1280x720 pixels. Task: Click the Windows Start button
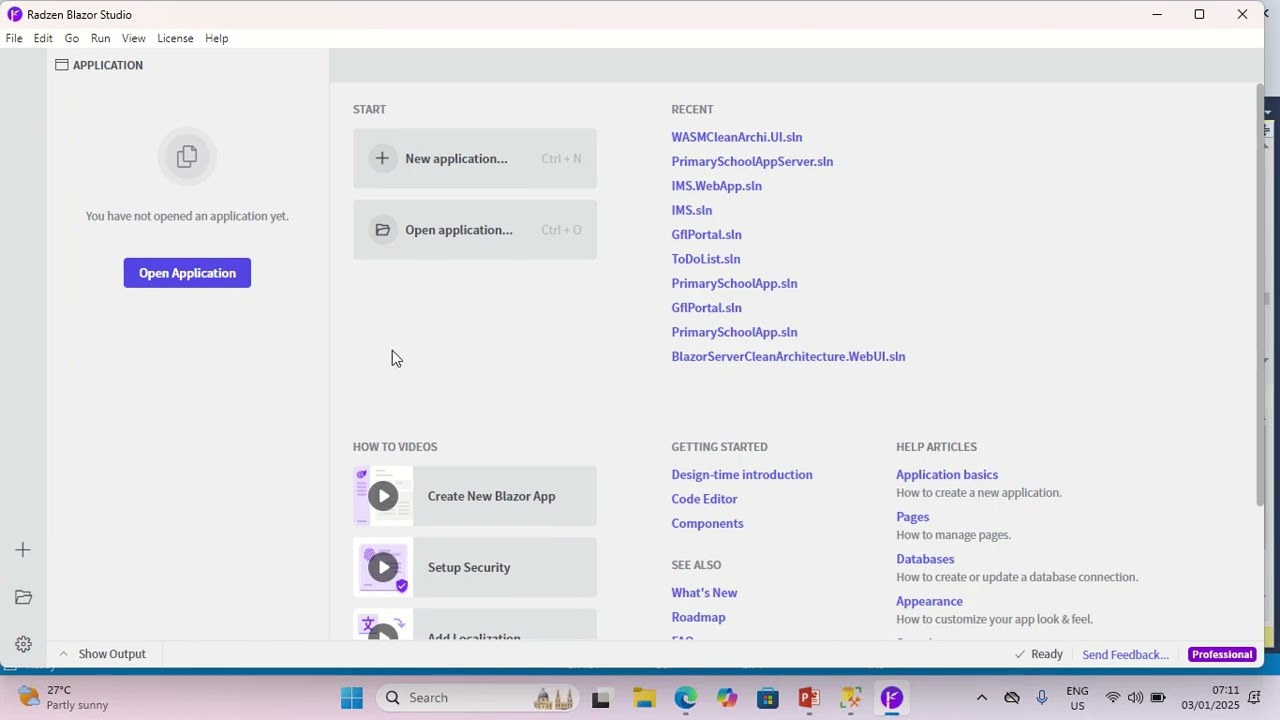pos(352,698)
